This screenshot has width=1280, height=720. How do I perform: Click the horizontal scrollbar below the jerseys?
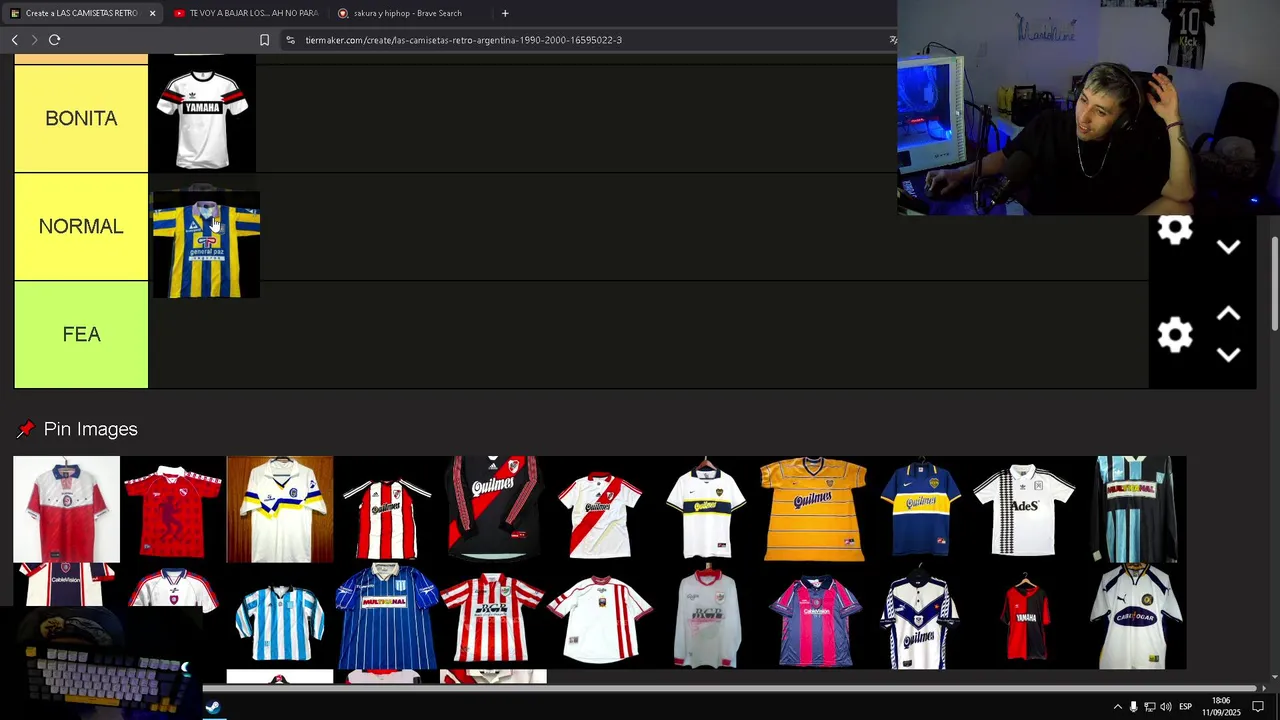point(730,688)
